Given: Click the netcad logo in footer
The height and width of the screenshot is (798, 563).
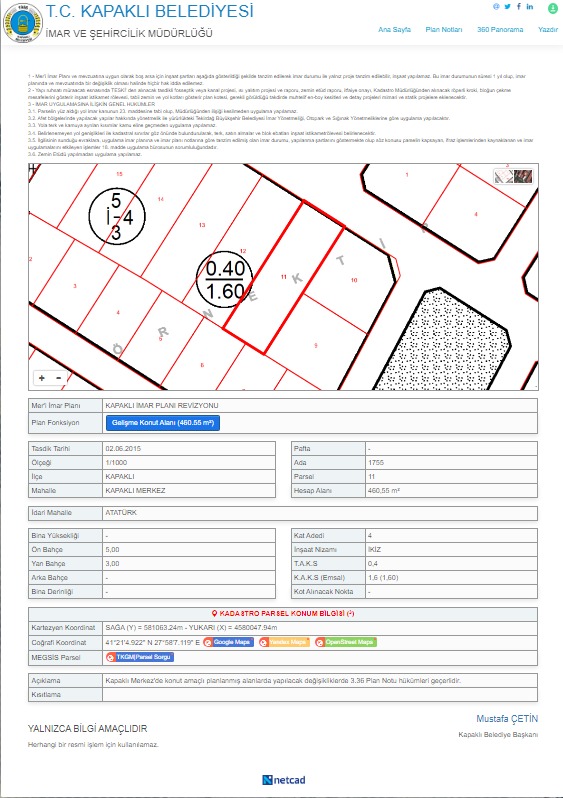Looking at the screenshot, I should [x=284, y=780].
